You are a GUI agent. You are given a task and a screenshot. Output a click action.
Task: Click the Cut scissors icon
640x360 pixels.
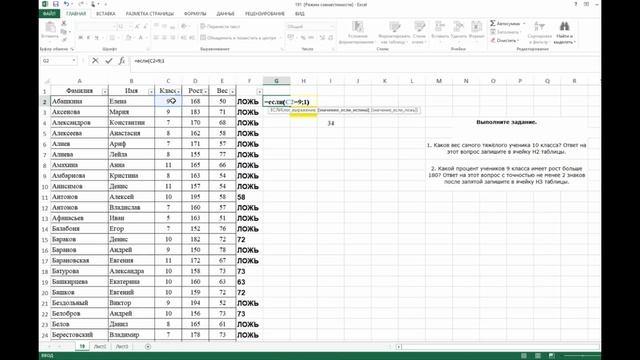(x=64, y=24)
